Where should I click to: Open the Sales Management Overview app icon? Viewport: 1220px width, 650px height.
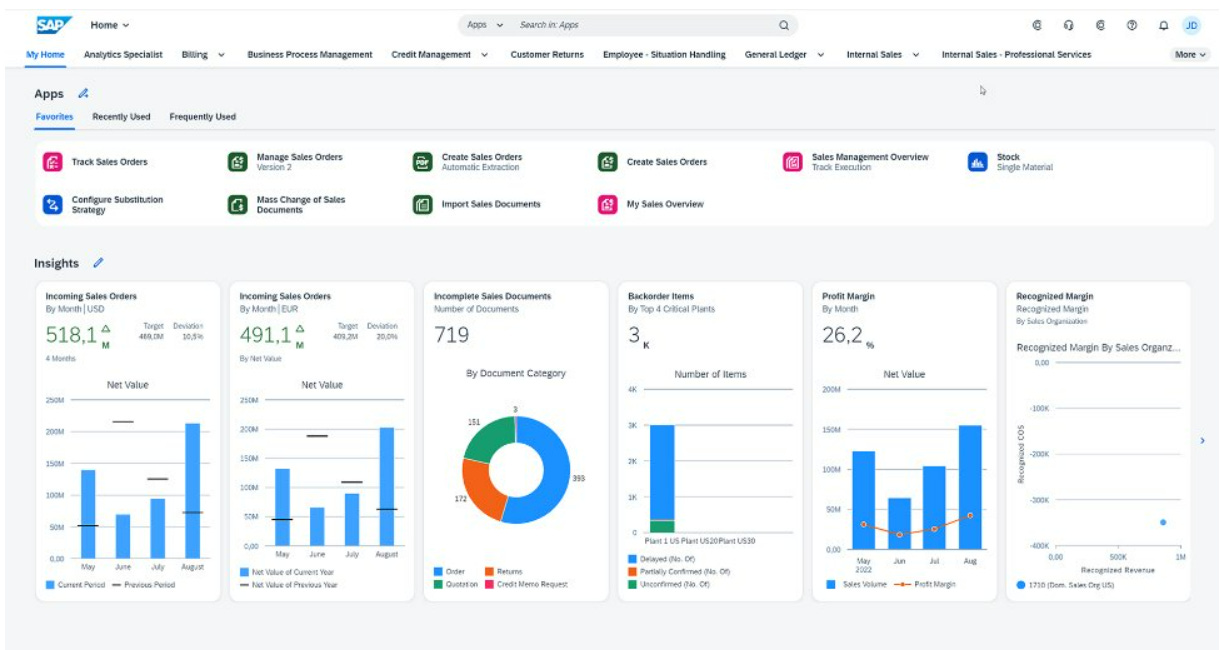coord(792,162)
